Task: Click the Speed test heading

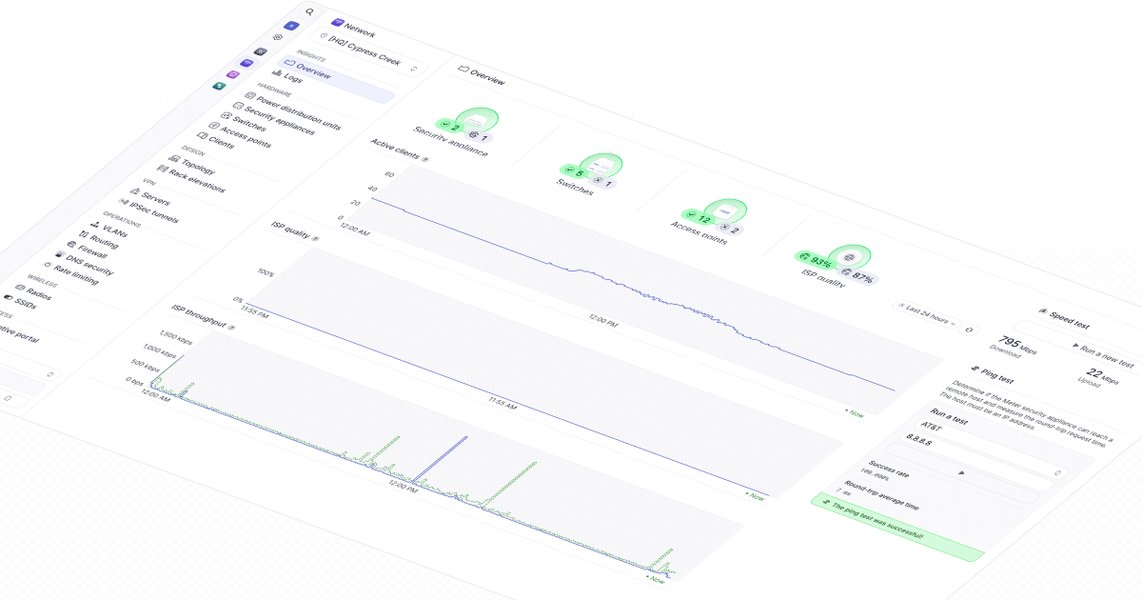Action: [x=1069, y=320]
